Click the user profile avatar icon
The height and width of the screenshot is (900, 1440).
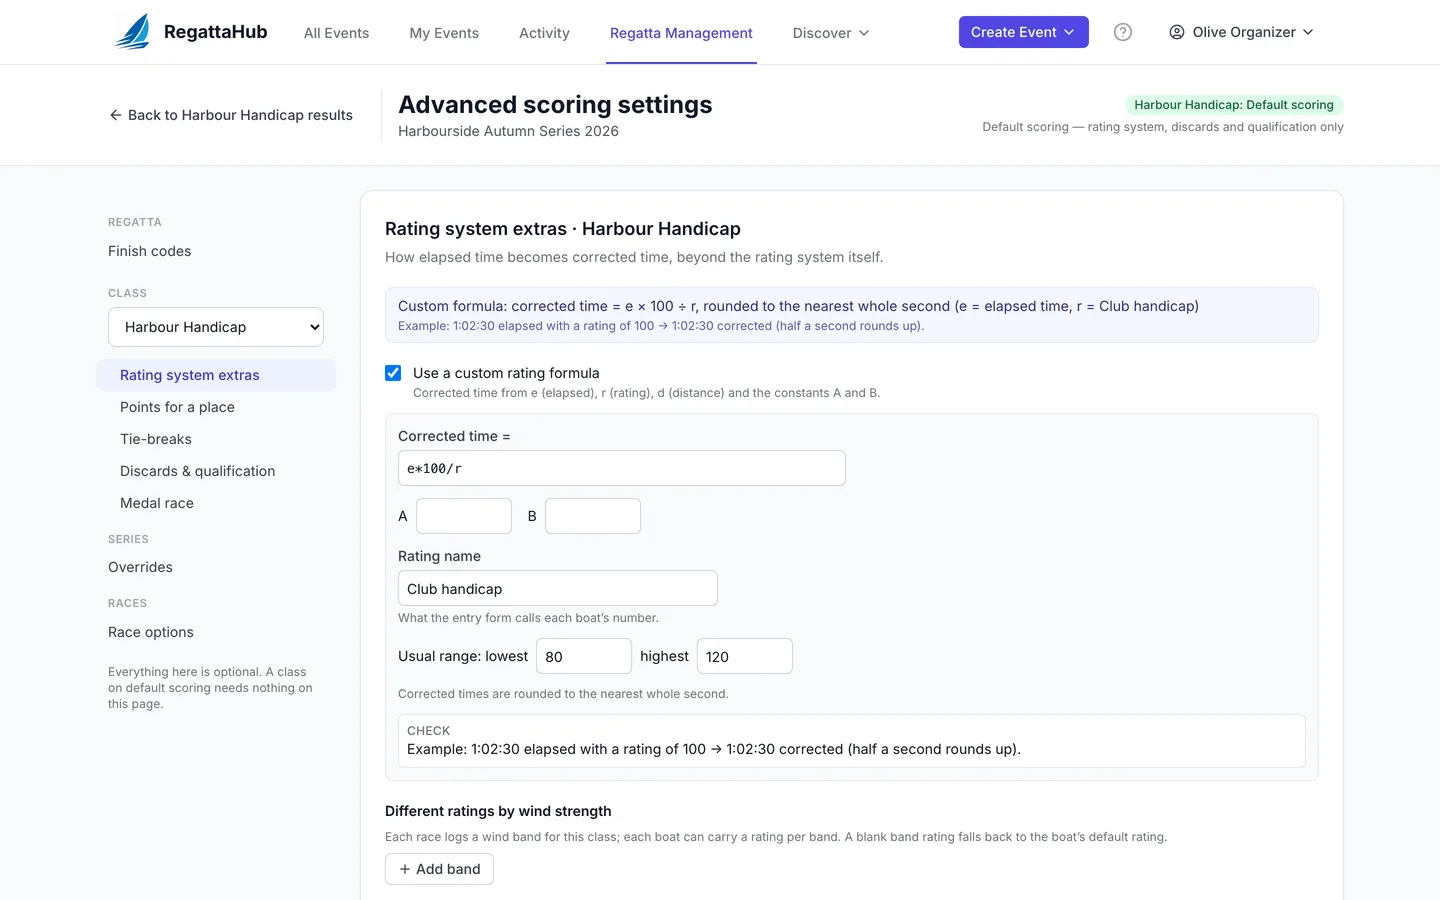[x=1177, y=32]
